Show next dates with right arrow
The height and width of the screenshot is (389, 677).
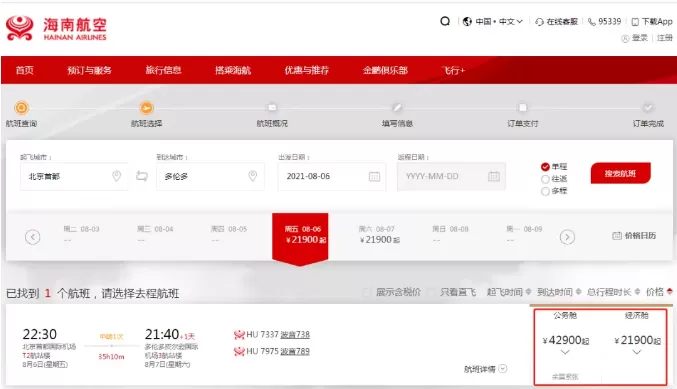click(x=567, y=237)
